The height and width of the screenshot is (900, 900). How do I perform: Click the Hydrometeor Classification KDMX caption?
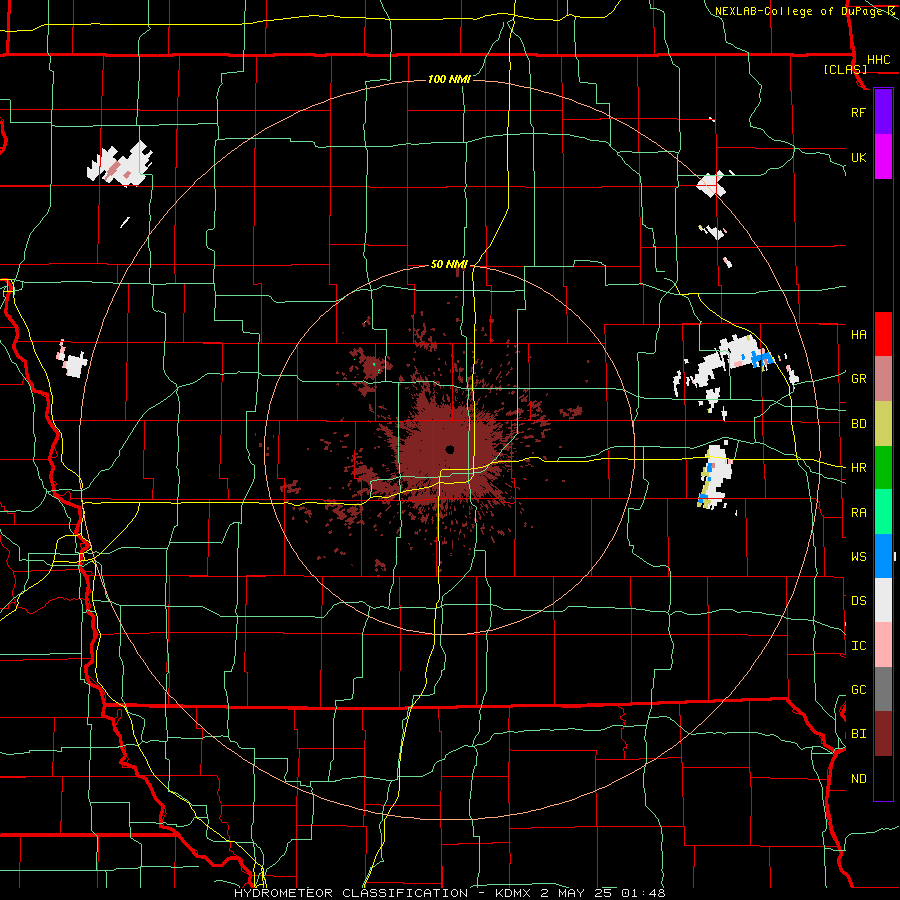pyautogui.click(x=449, y=893)
